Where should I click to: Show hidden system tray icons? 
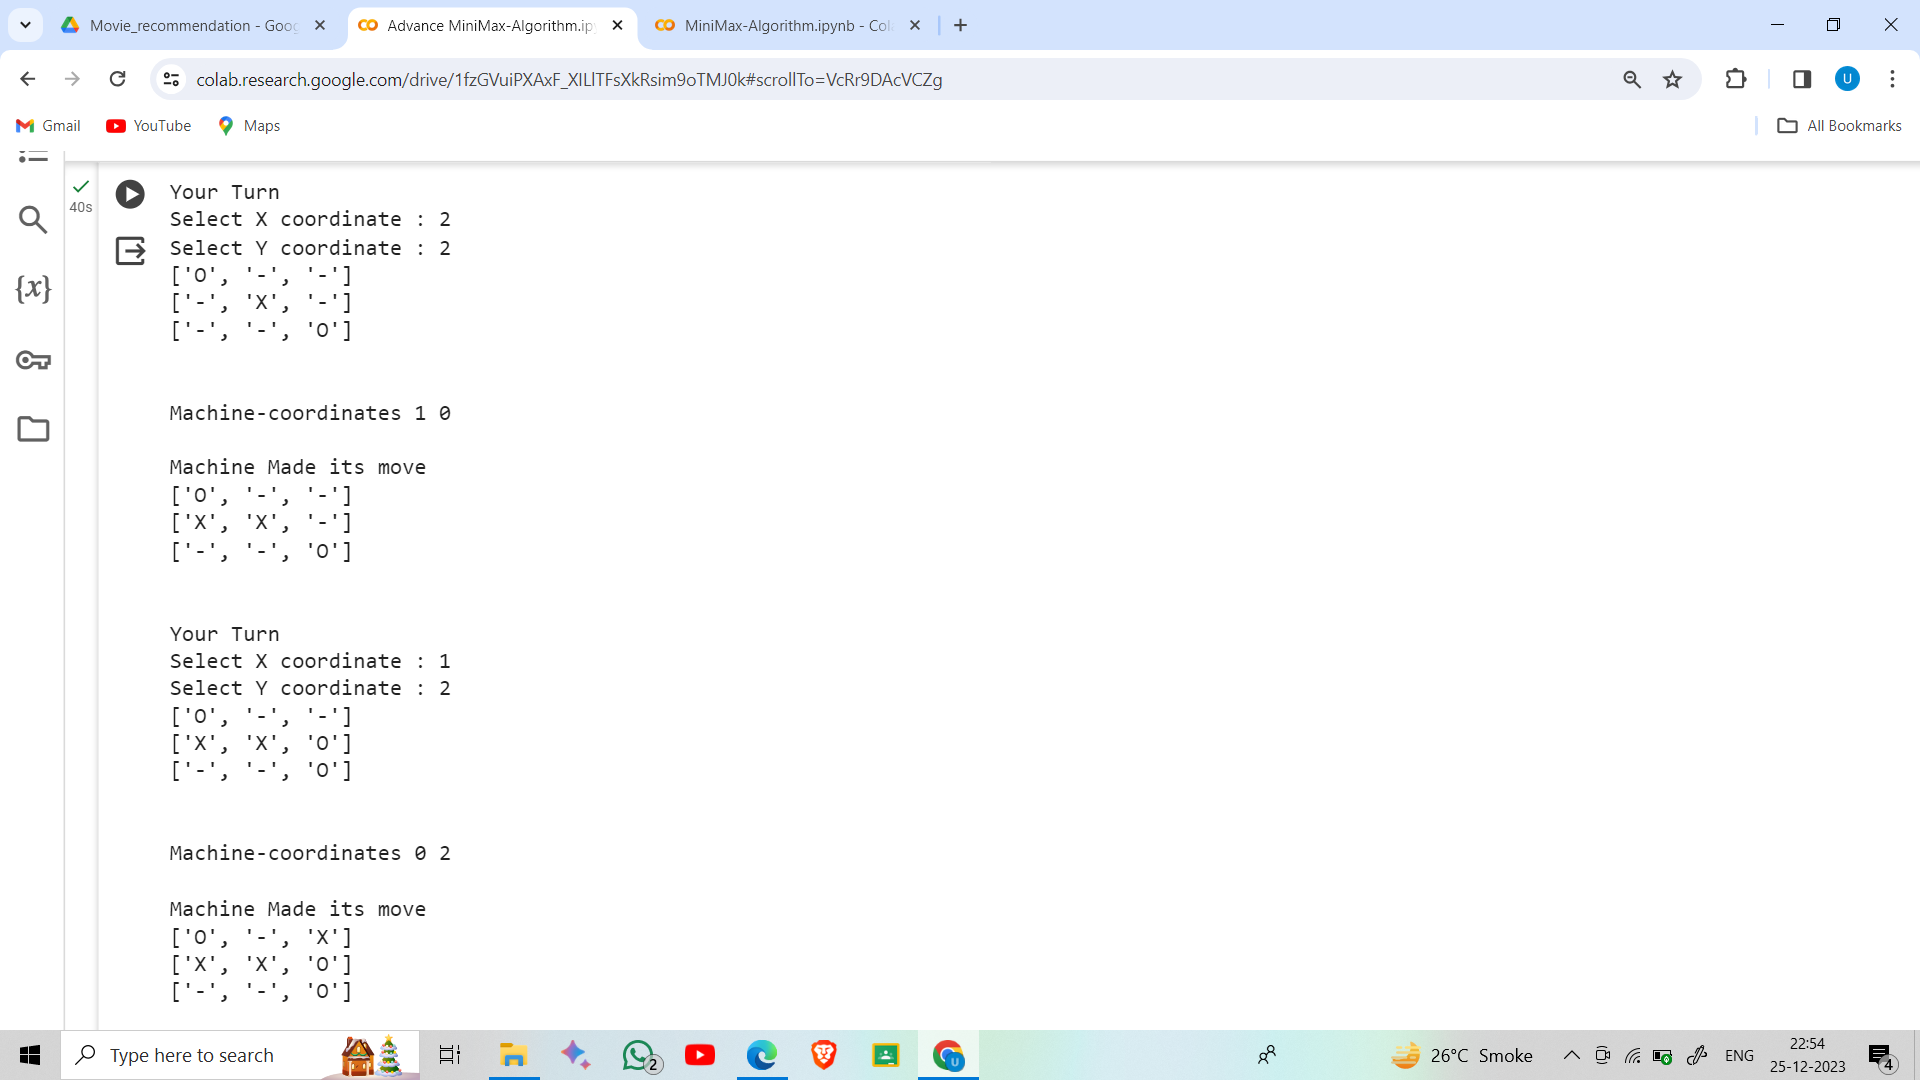pyautogui.click(x=1571, y=1055)
